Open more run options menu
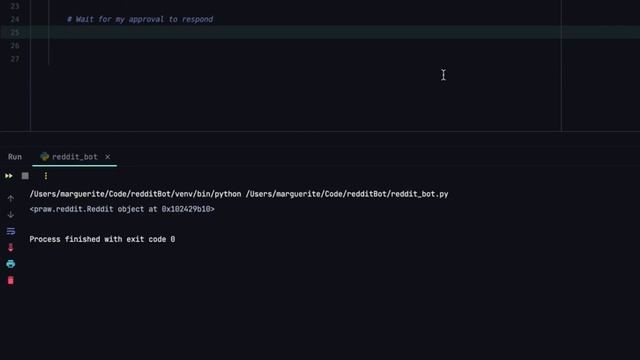Screen dimensions: 640x360 coord(46,176)
